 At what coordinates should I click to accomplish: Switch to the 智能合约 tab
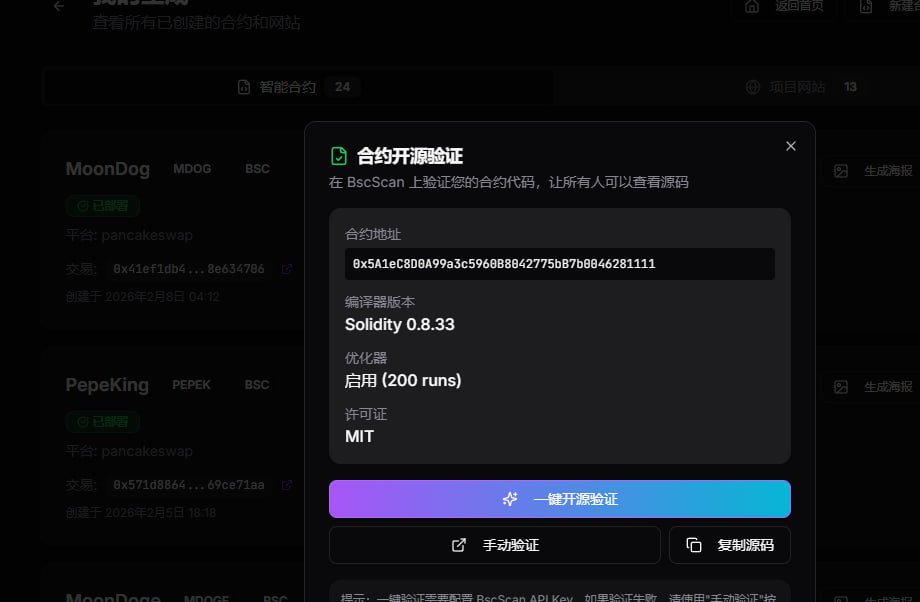[x=290, y=86]
